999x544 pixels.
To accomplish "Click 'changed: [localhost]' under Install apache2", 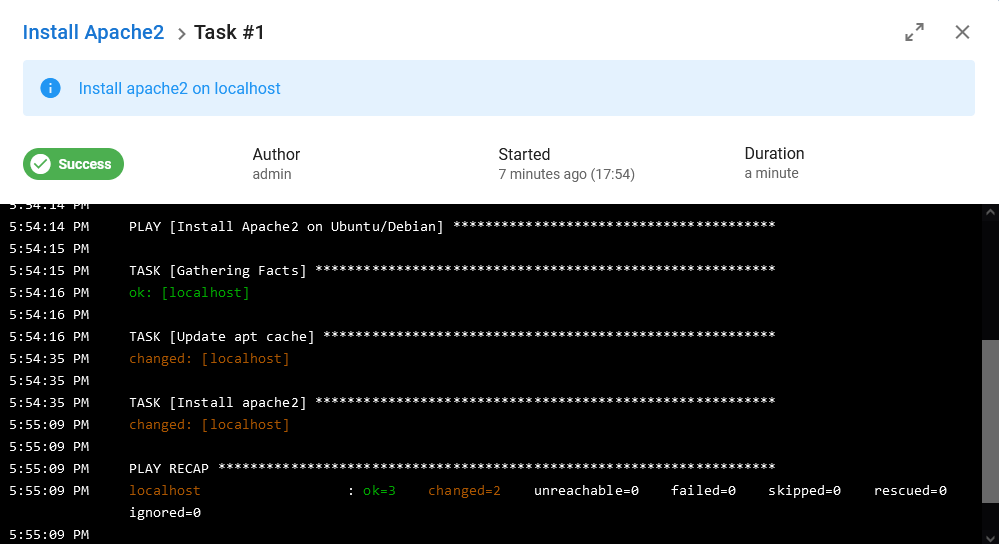I will (209, 424).
